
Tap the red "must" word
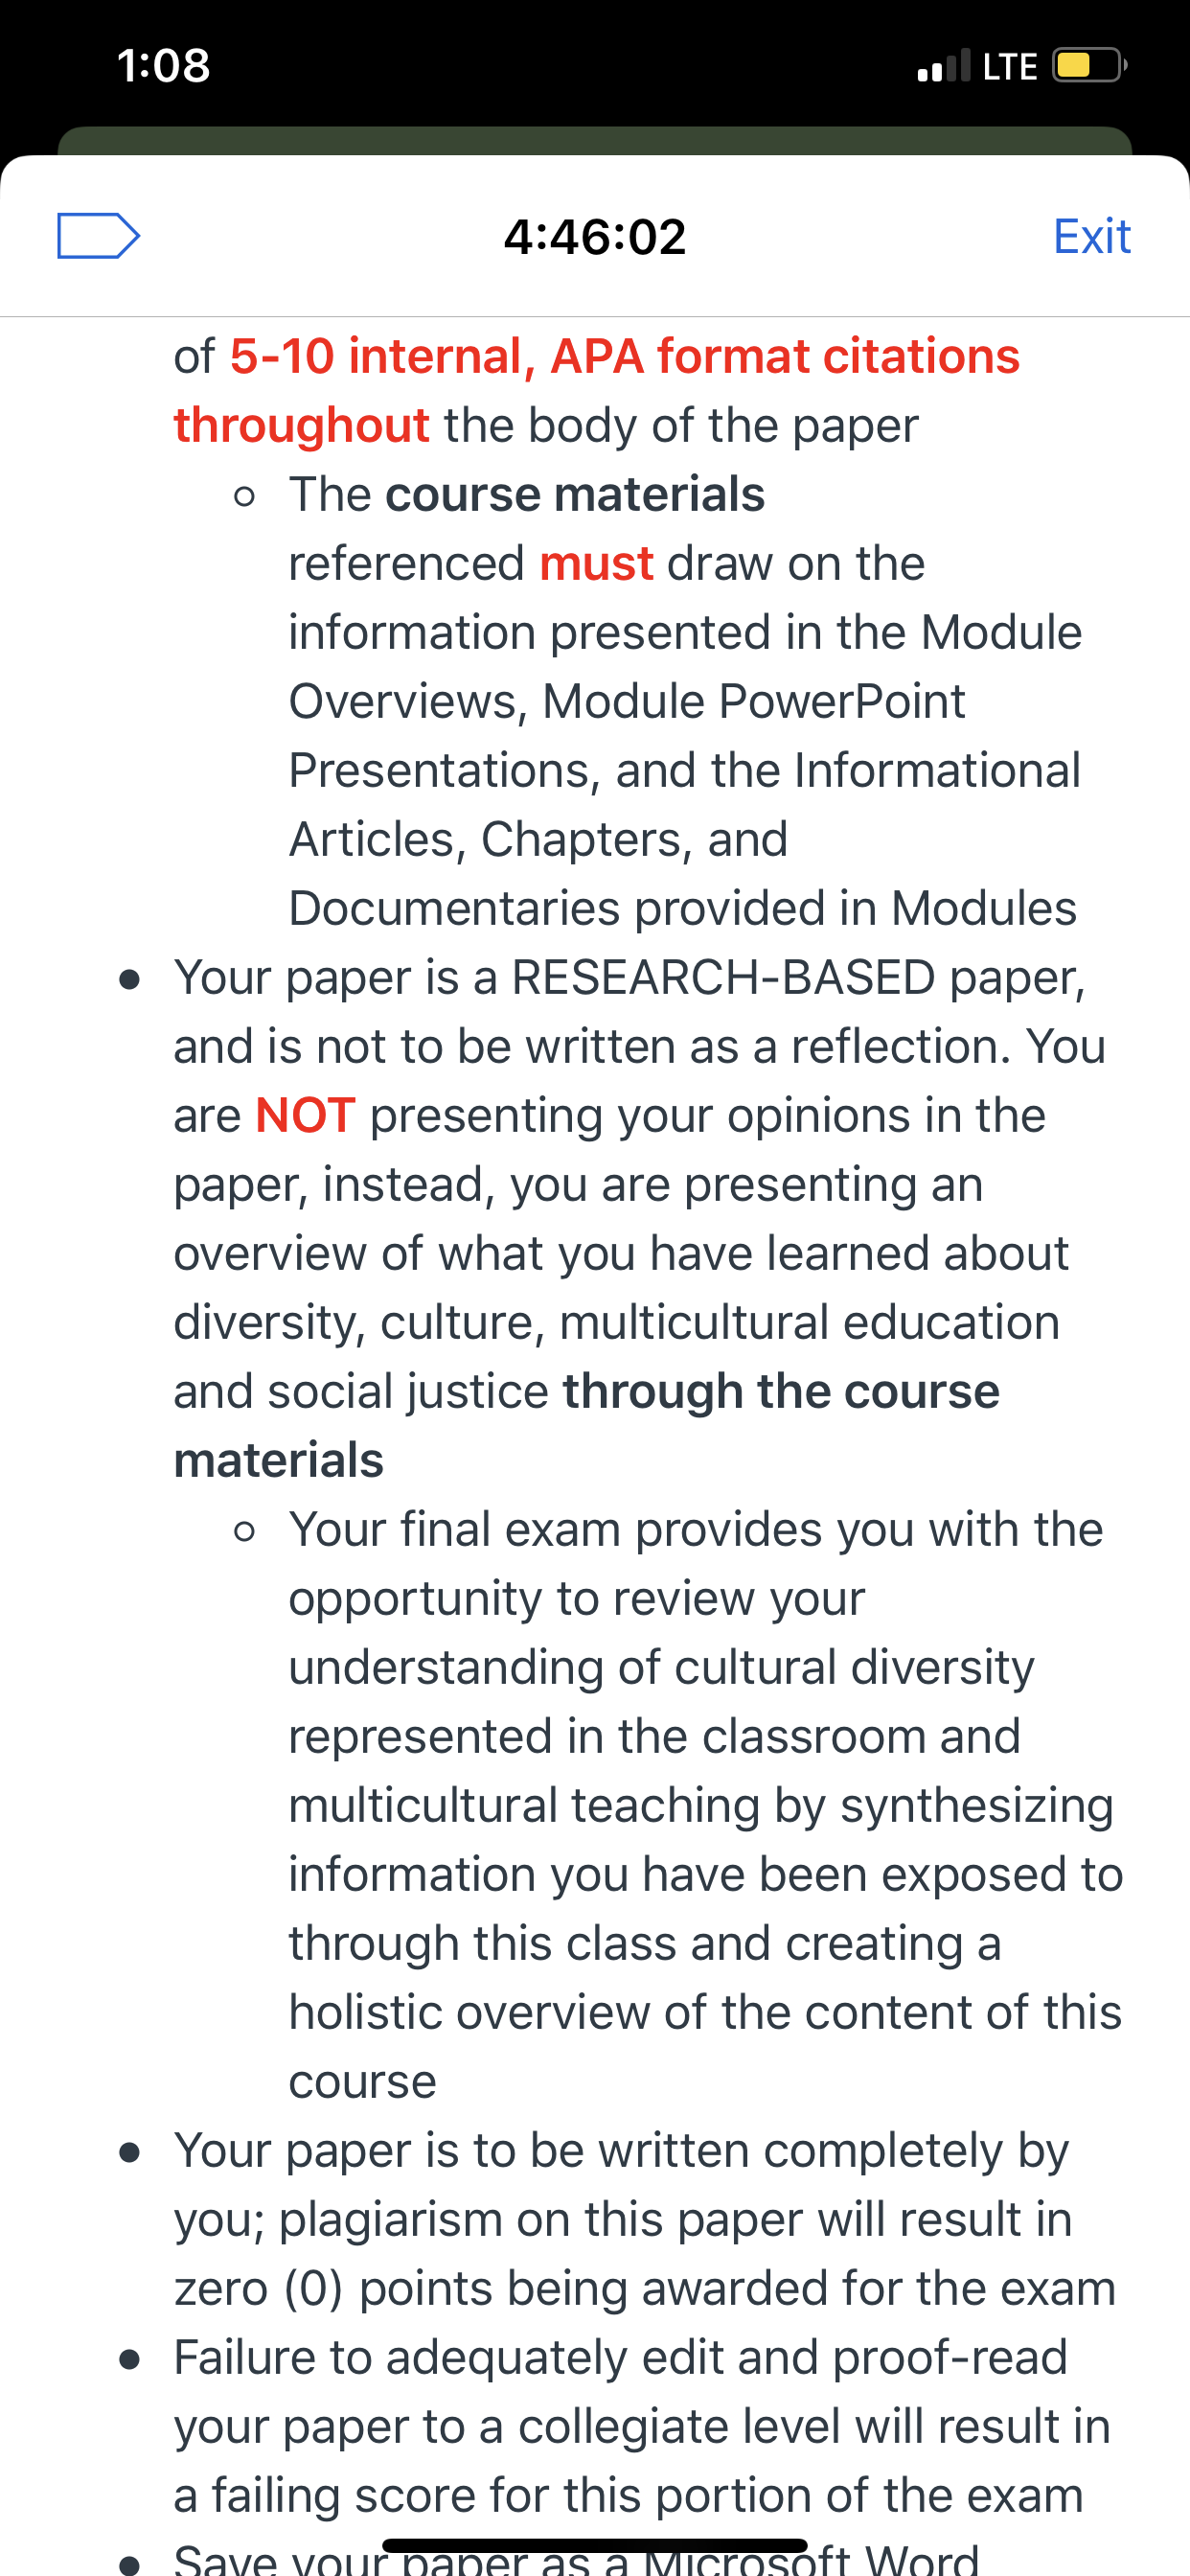(596, 564)
